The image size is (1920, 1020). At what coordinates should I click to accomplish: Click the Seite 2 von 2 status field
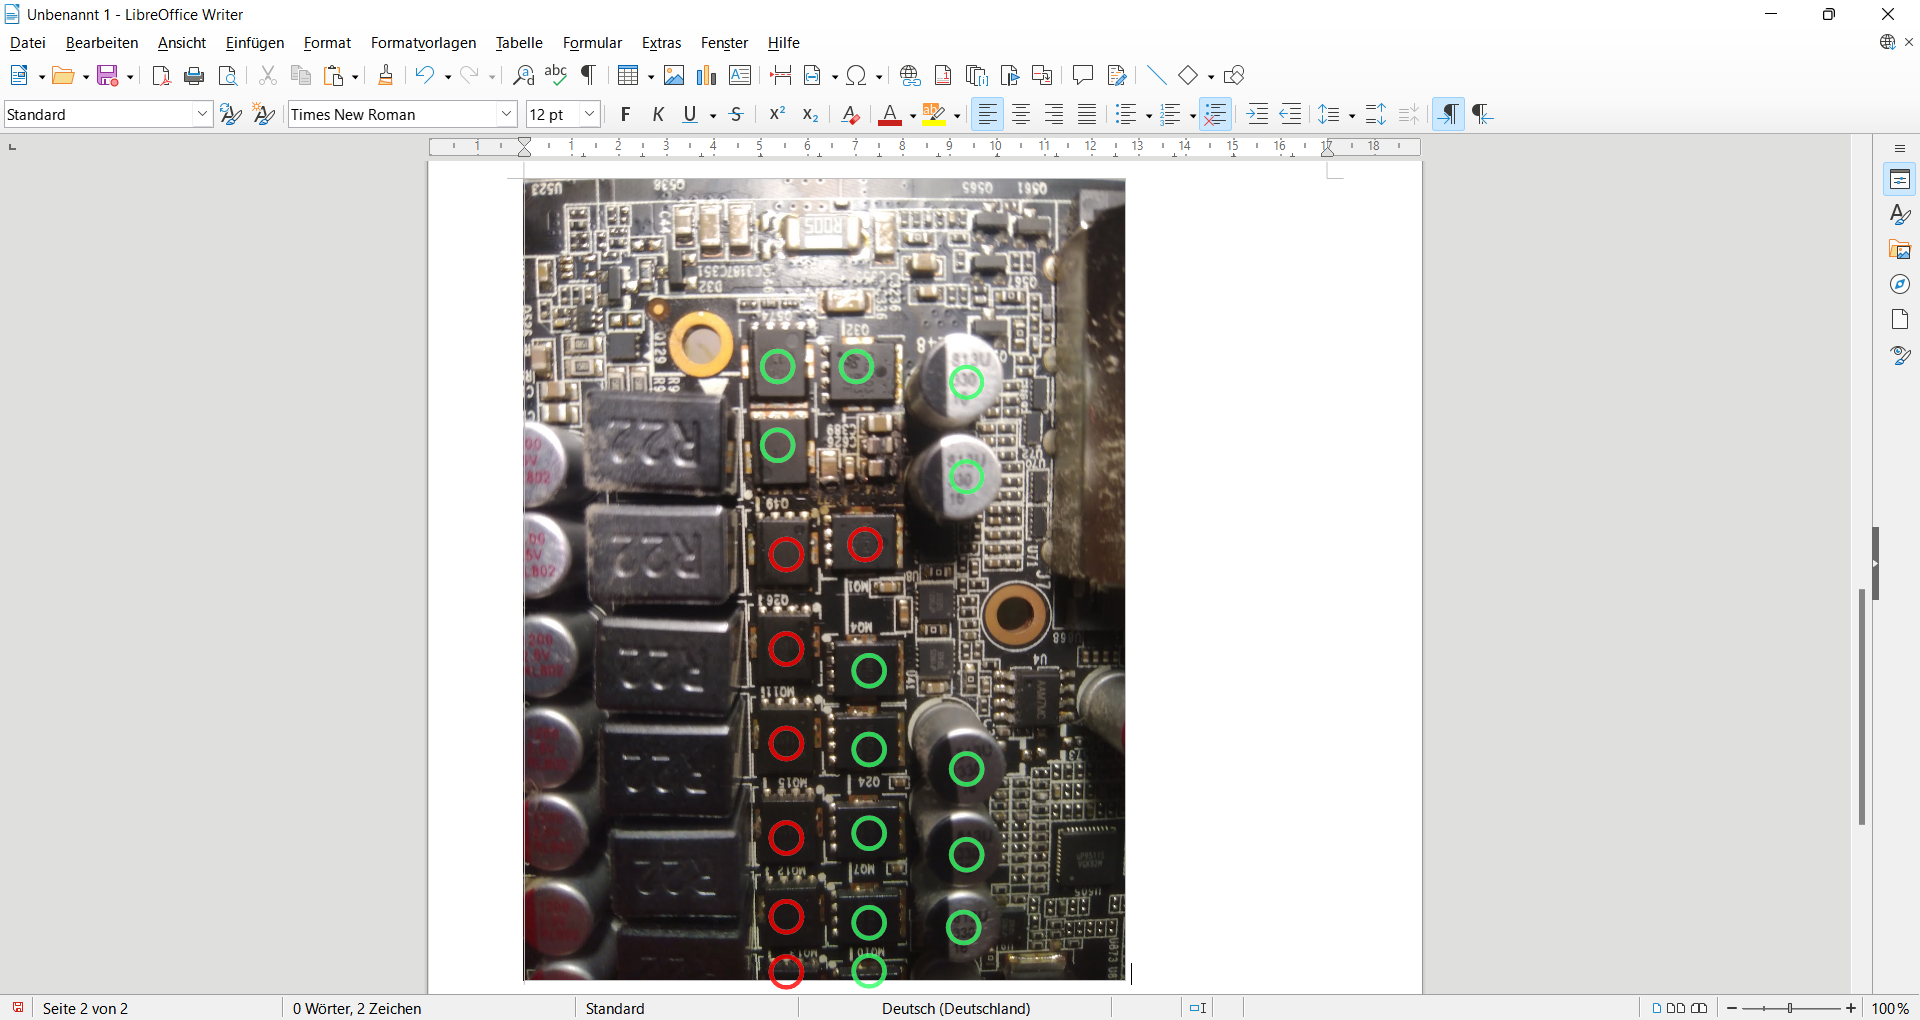[x=85, y=1008]
